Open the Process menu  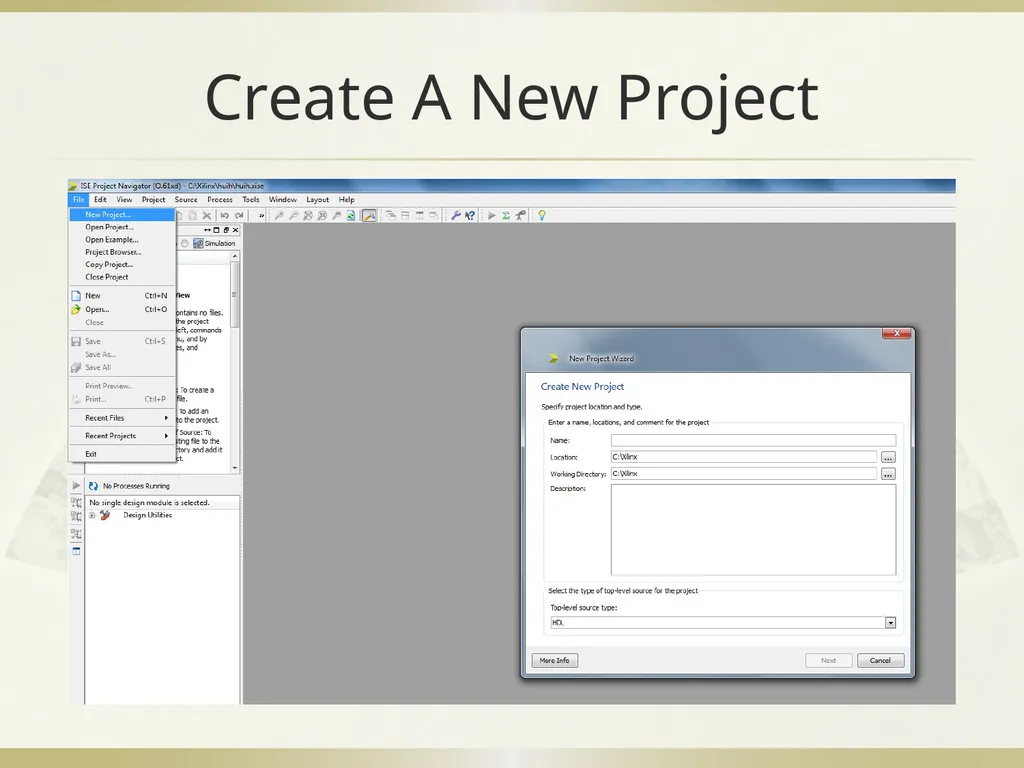point(220,200)
